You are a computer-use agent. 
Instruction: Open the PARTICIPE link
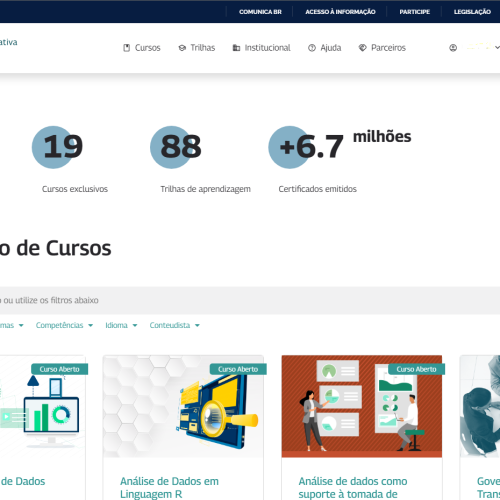coord(415,12)
